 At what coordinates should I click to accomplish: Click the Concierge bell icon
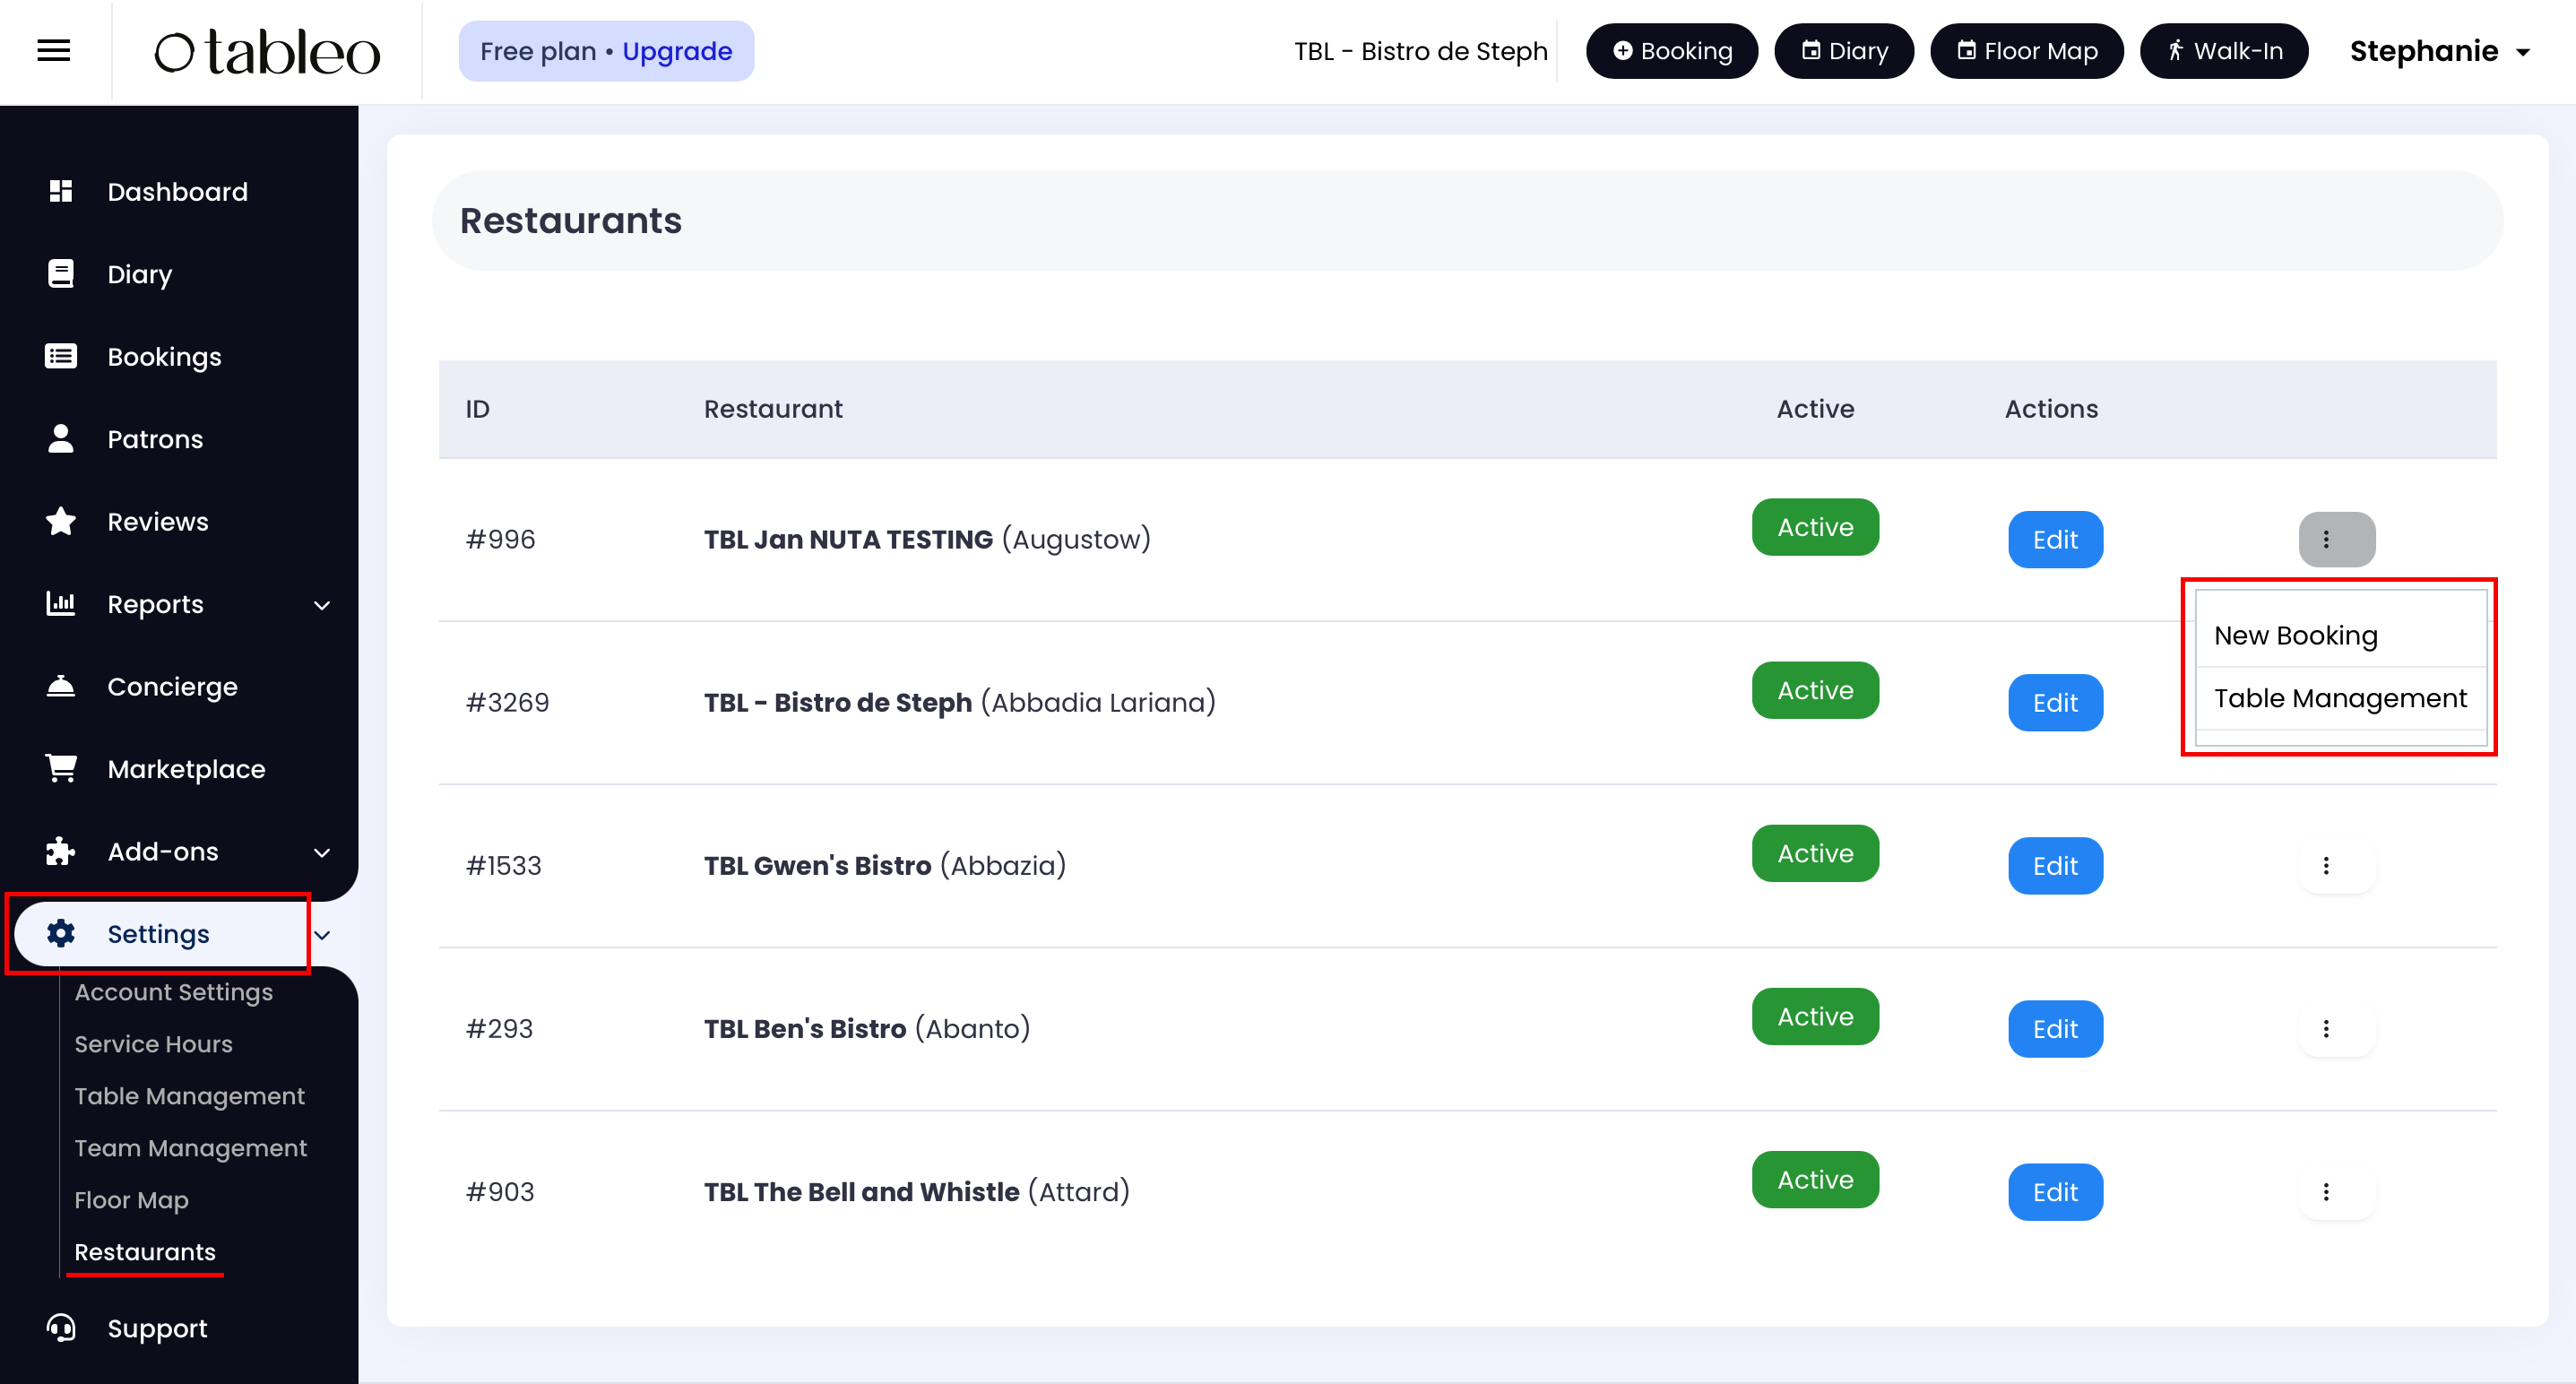click(61, 686)
